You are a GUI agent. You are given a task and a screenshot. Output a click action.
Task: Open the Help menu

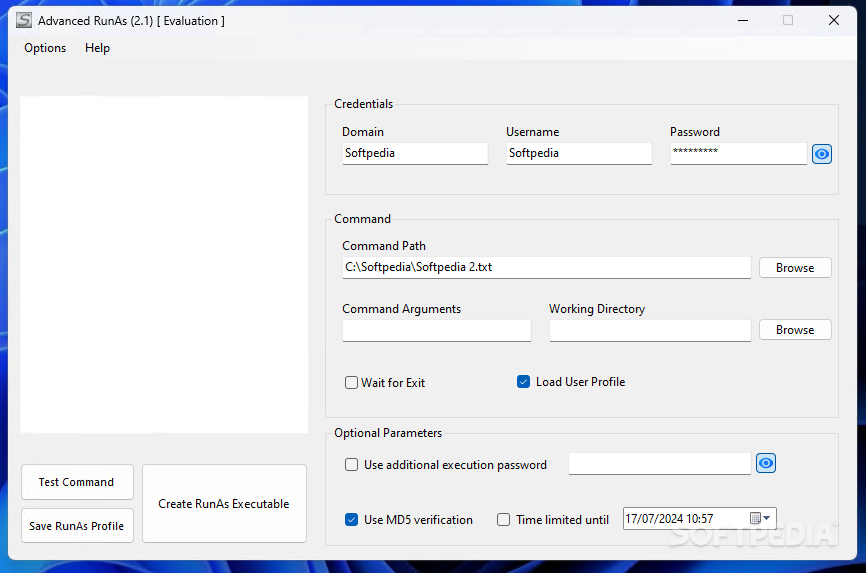pyautogui.click(x=97, y=48)
